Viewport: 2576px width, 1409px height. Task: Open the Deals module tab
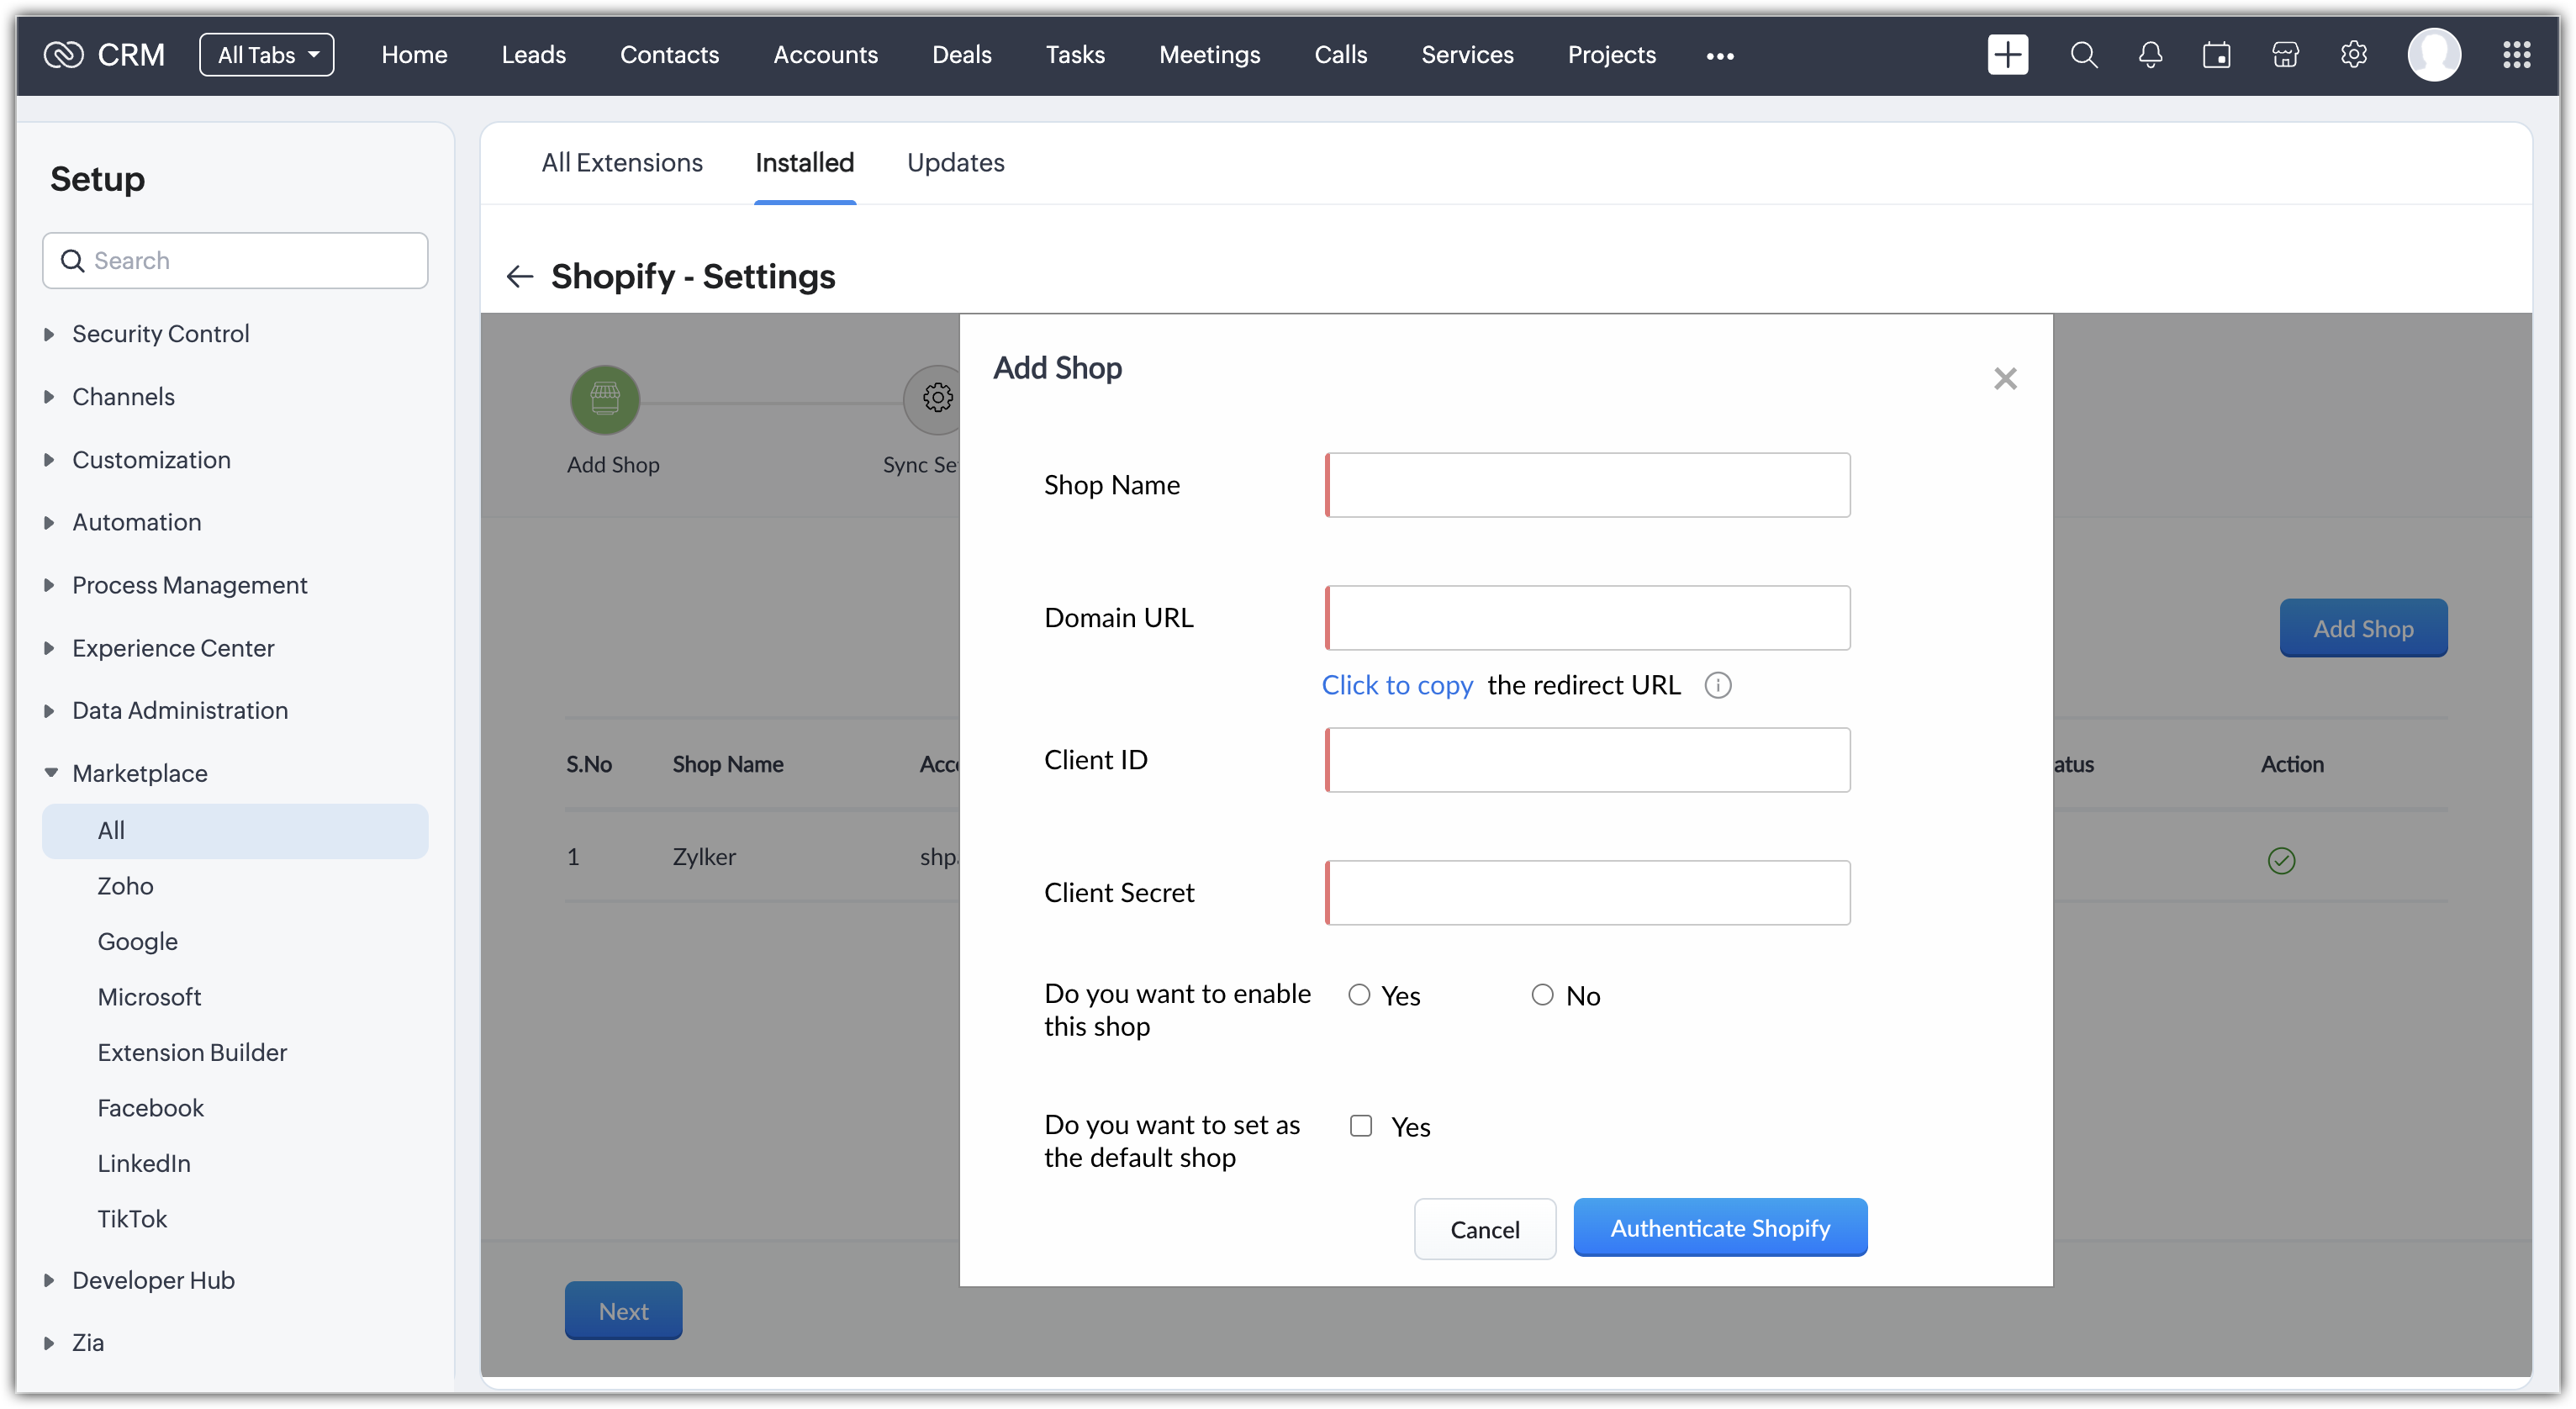click(961, 55)
